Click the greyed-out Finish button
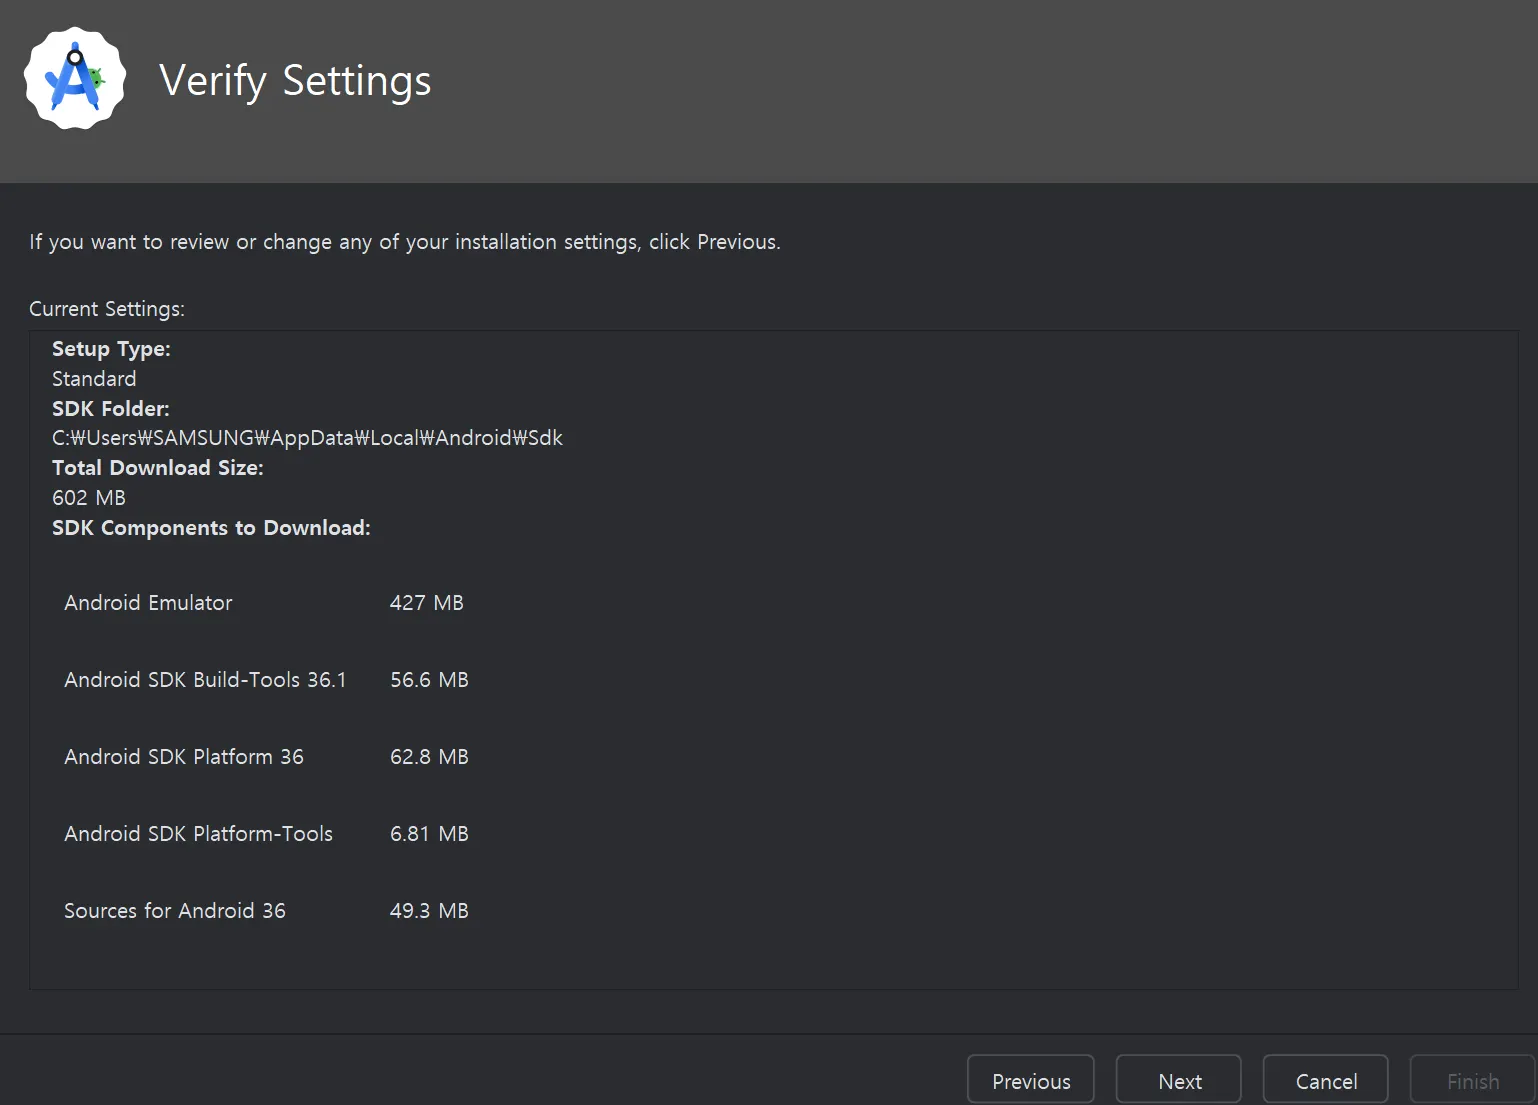The image size is (1538, 1105). pos(1472,1081)
